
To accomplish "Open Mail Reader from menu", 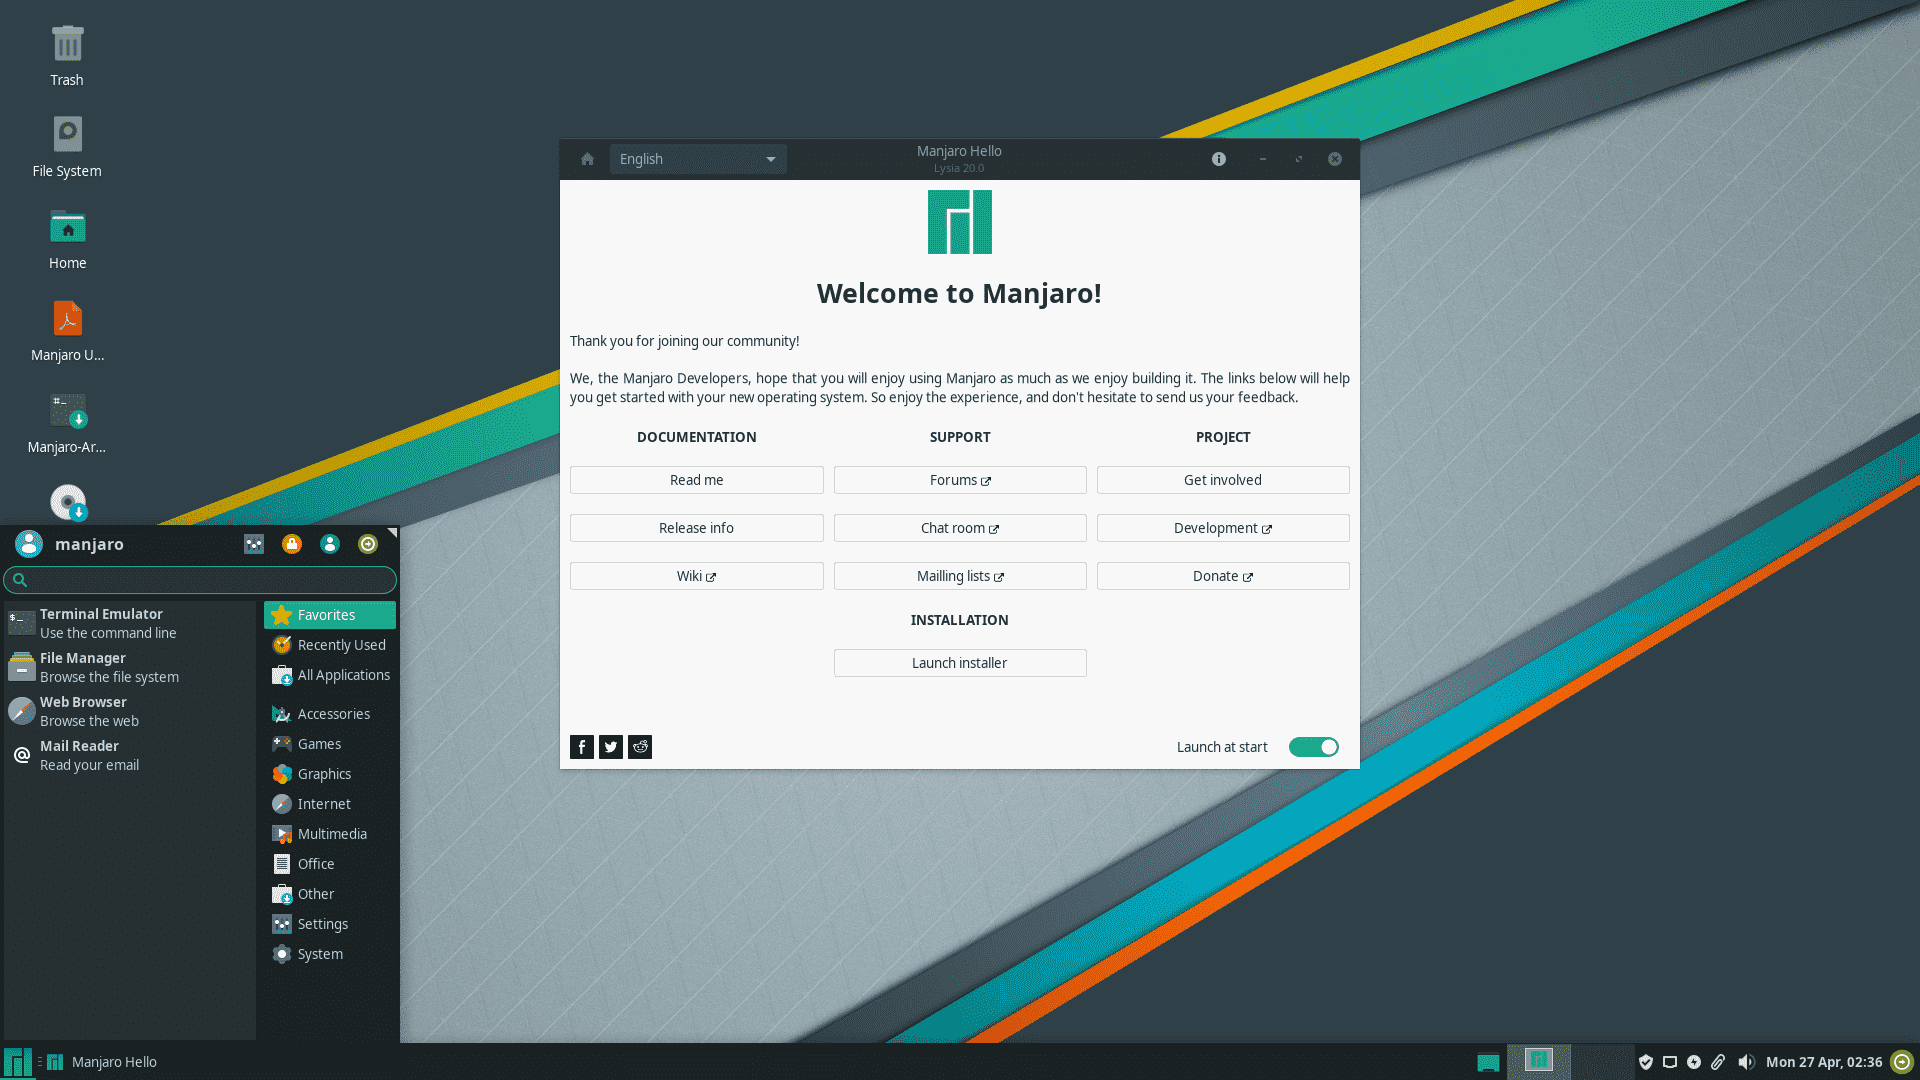I will pos(79,754).
